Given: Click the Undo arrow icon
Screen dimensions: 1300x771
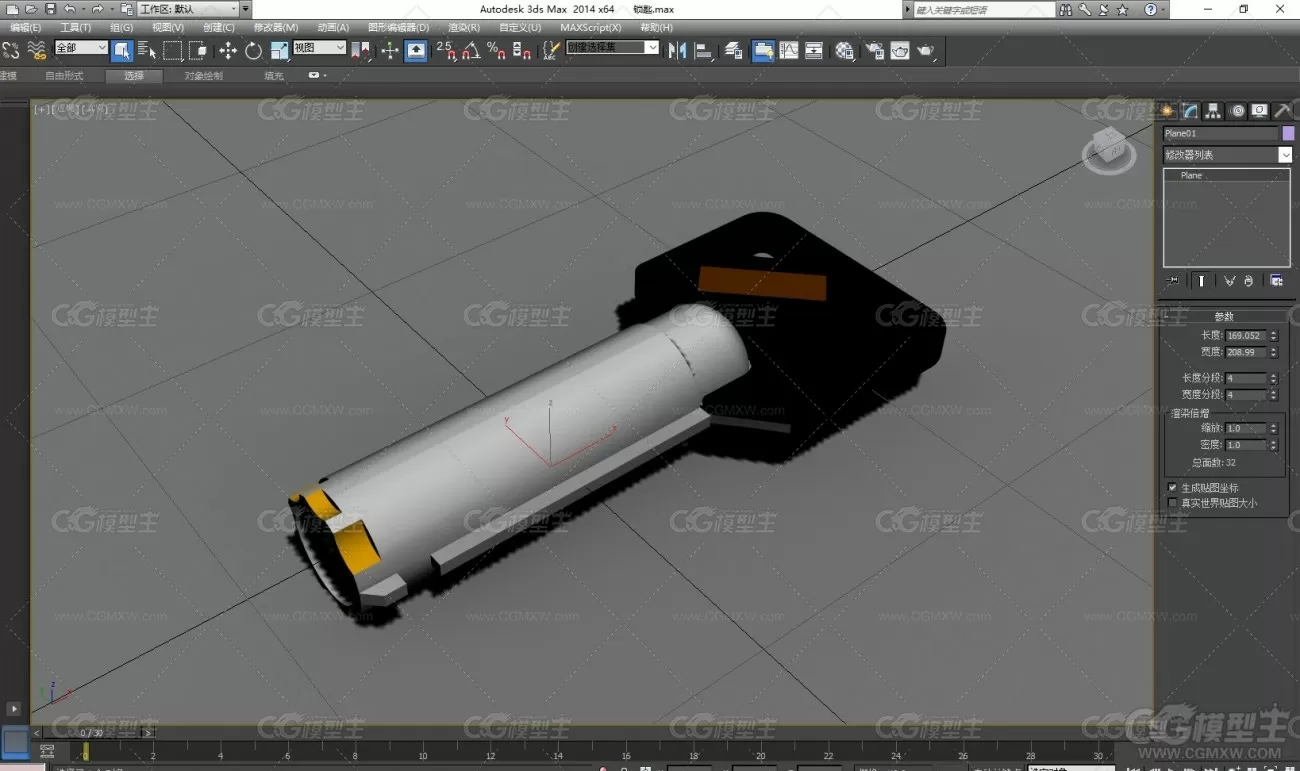Looking at the screenshot, I should coord(70,9).
